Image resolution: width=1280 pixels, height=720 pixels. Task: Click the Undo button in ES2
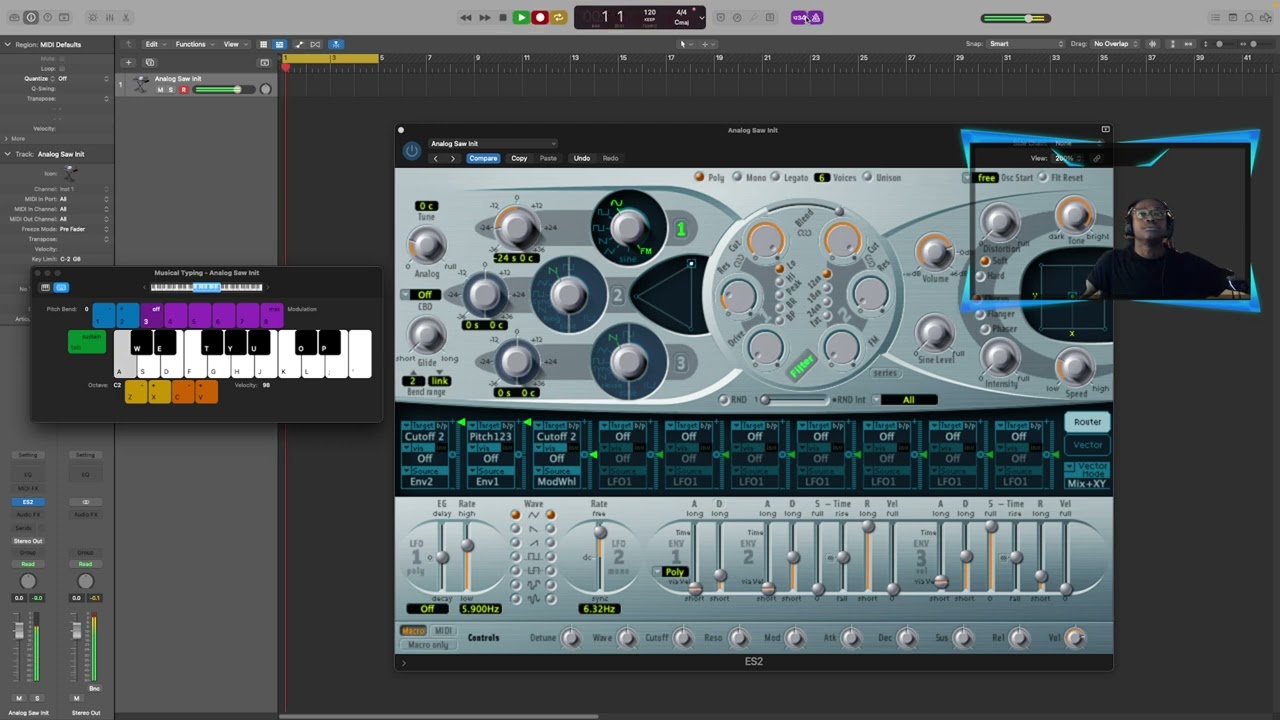[x=581, y=158]
